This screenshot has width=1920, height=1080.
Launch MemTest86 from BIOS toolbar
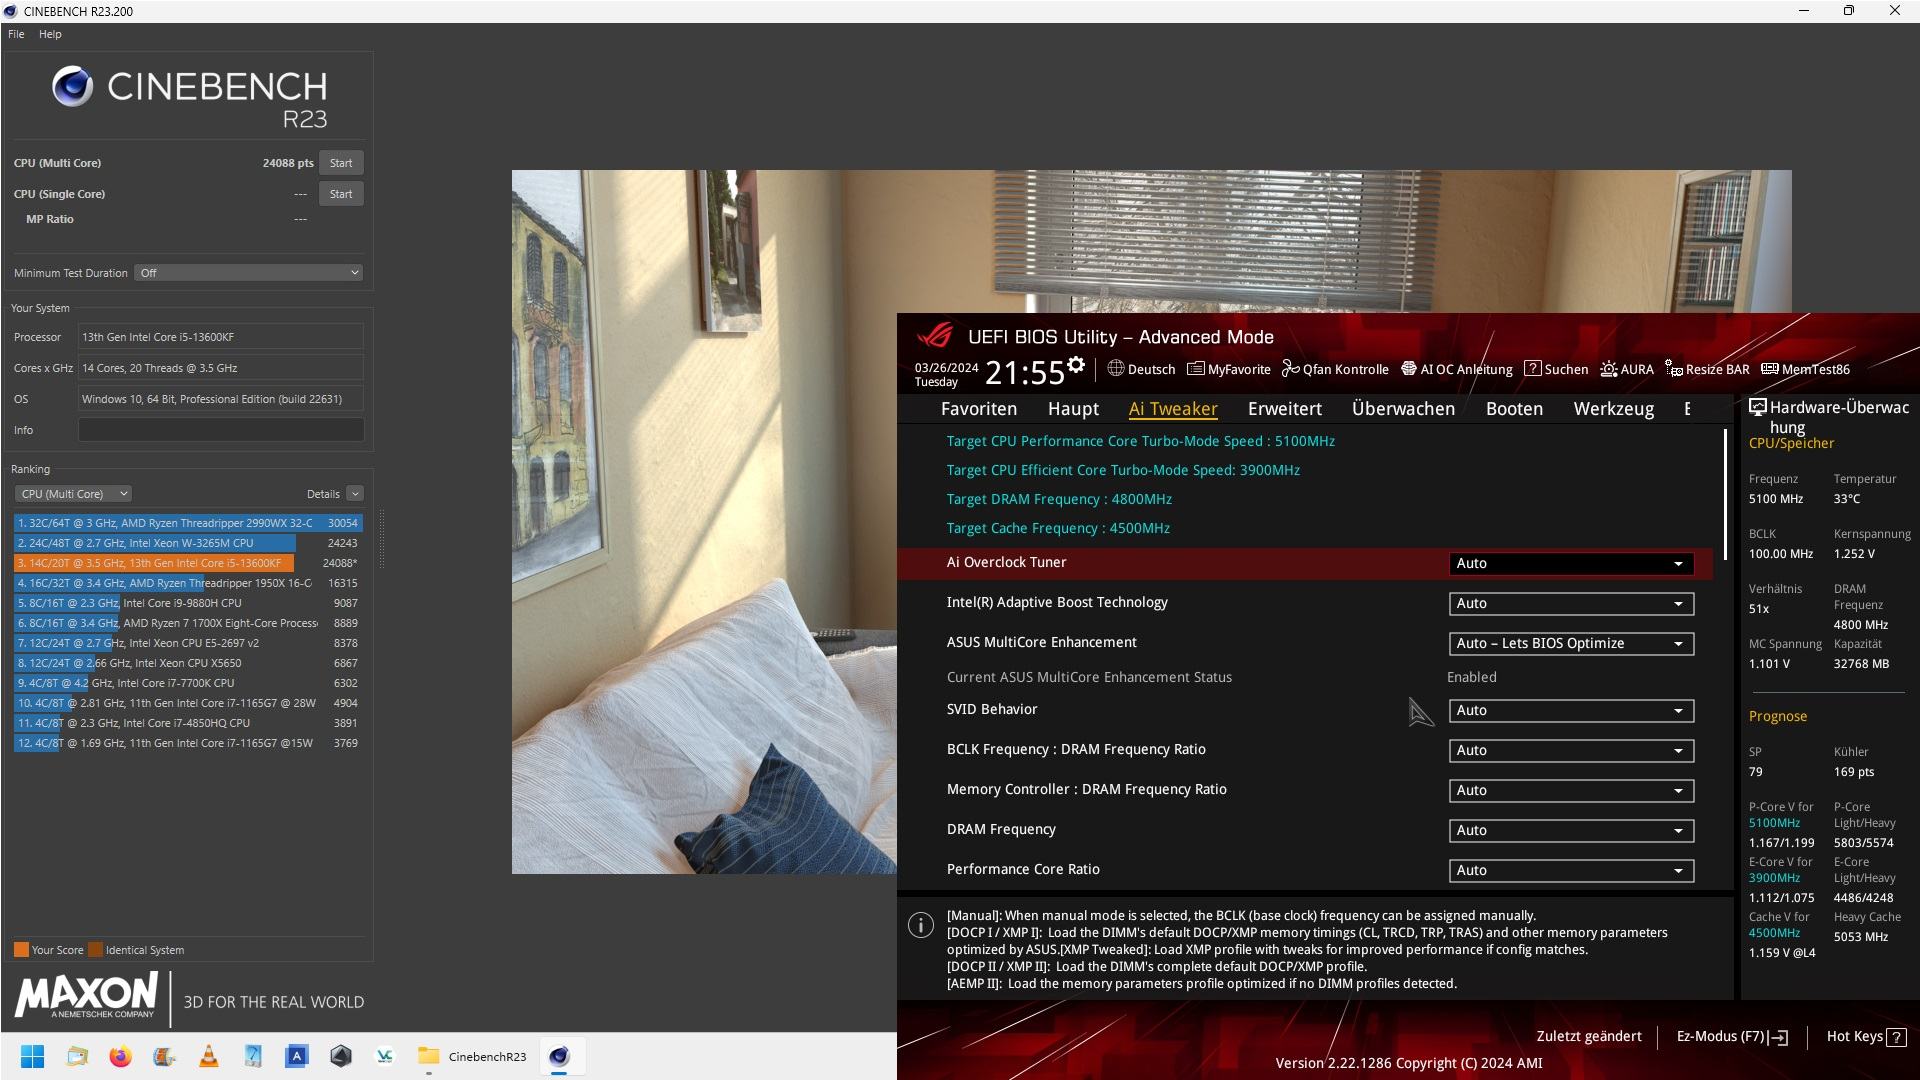1805,369
